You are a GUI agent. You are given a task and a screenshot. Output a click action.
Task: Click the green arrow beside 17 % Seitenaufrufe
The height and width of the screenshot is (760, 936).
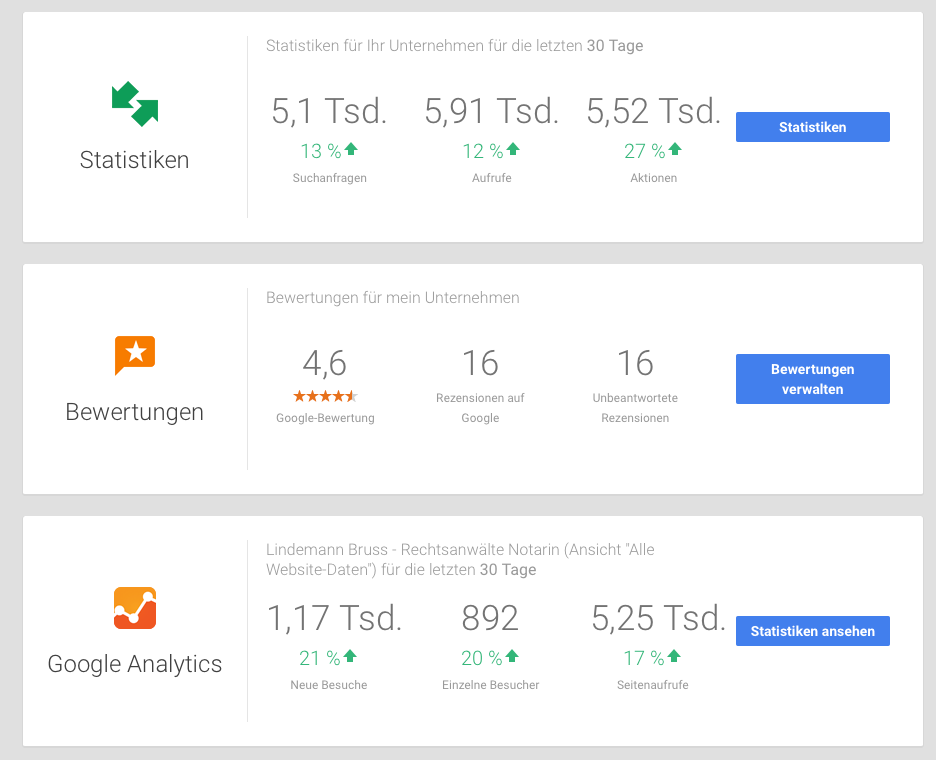[x=674, y=657]
